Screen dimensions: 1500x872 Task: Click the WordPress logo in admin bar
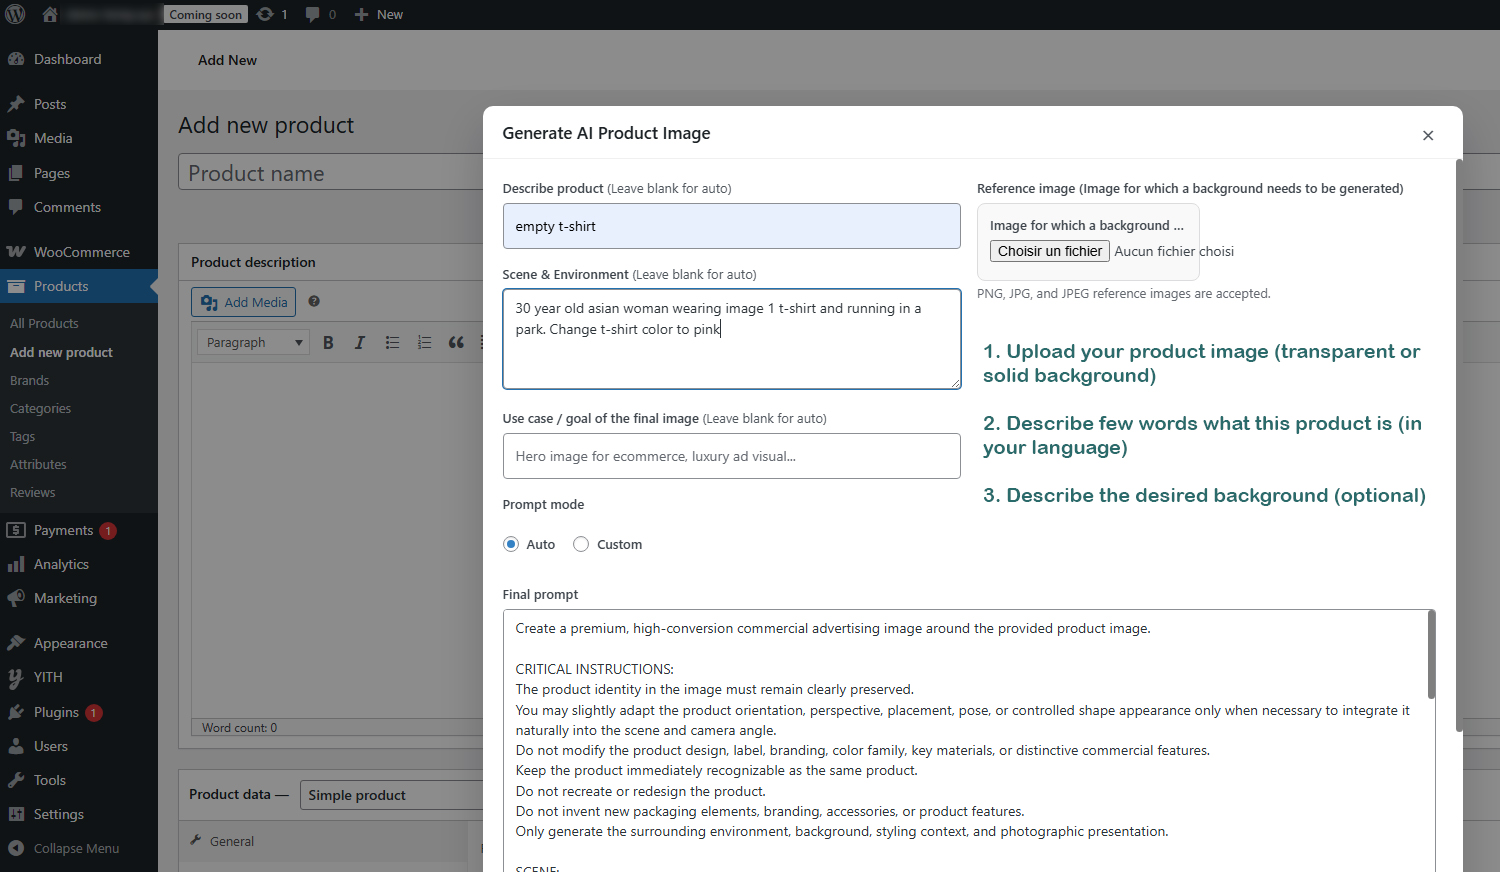(x=15, y=14)
